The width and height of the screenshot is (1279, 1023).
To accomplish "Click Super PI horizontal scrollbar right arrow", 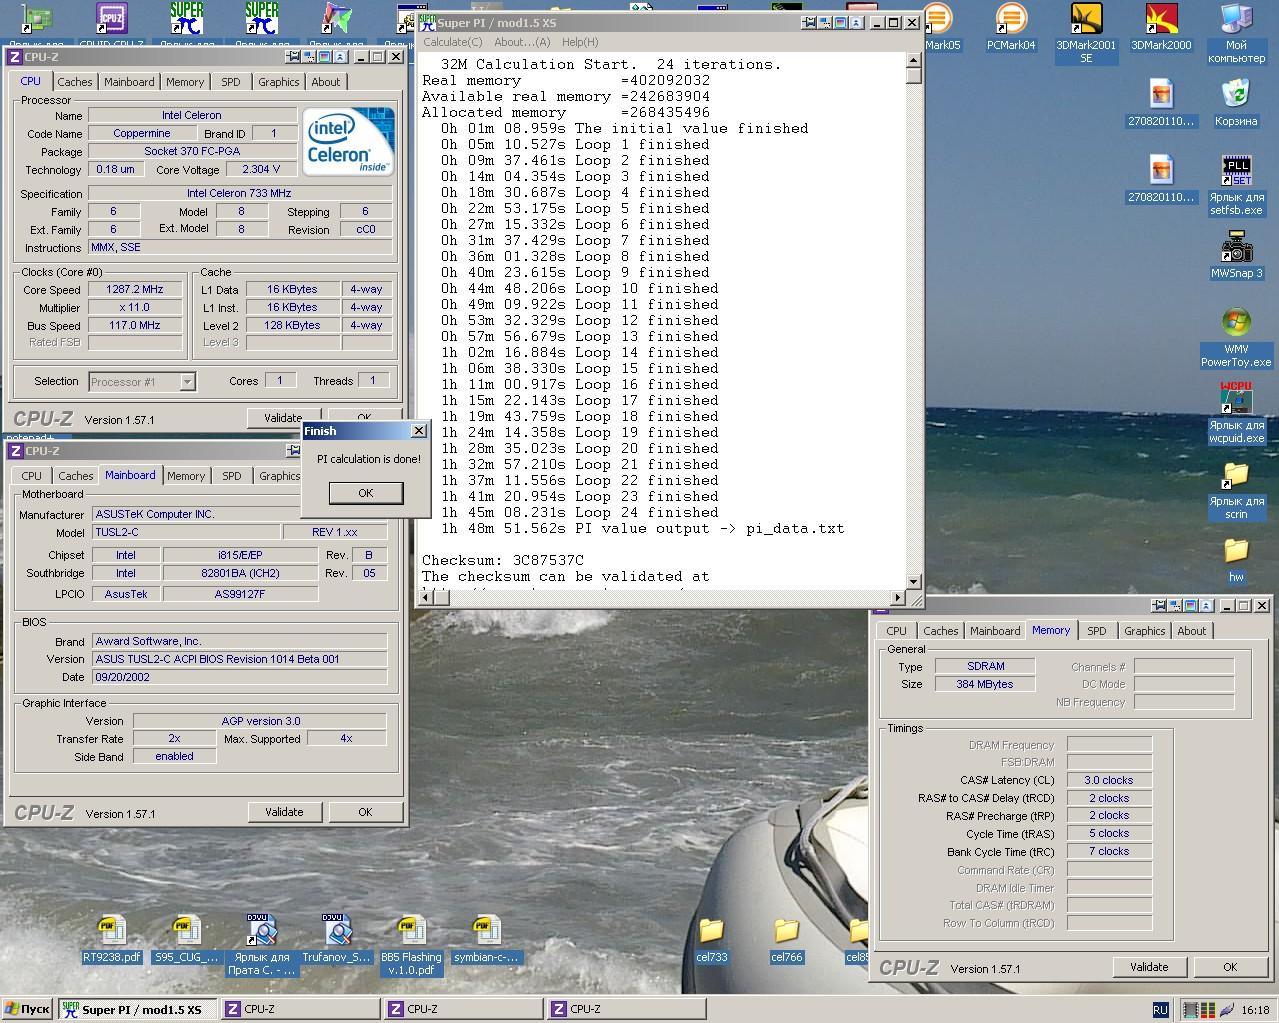I will pyautogui.click(x=897, y=598).
